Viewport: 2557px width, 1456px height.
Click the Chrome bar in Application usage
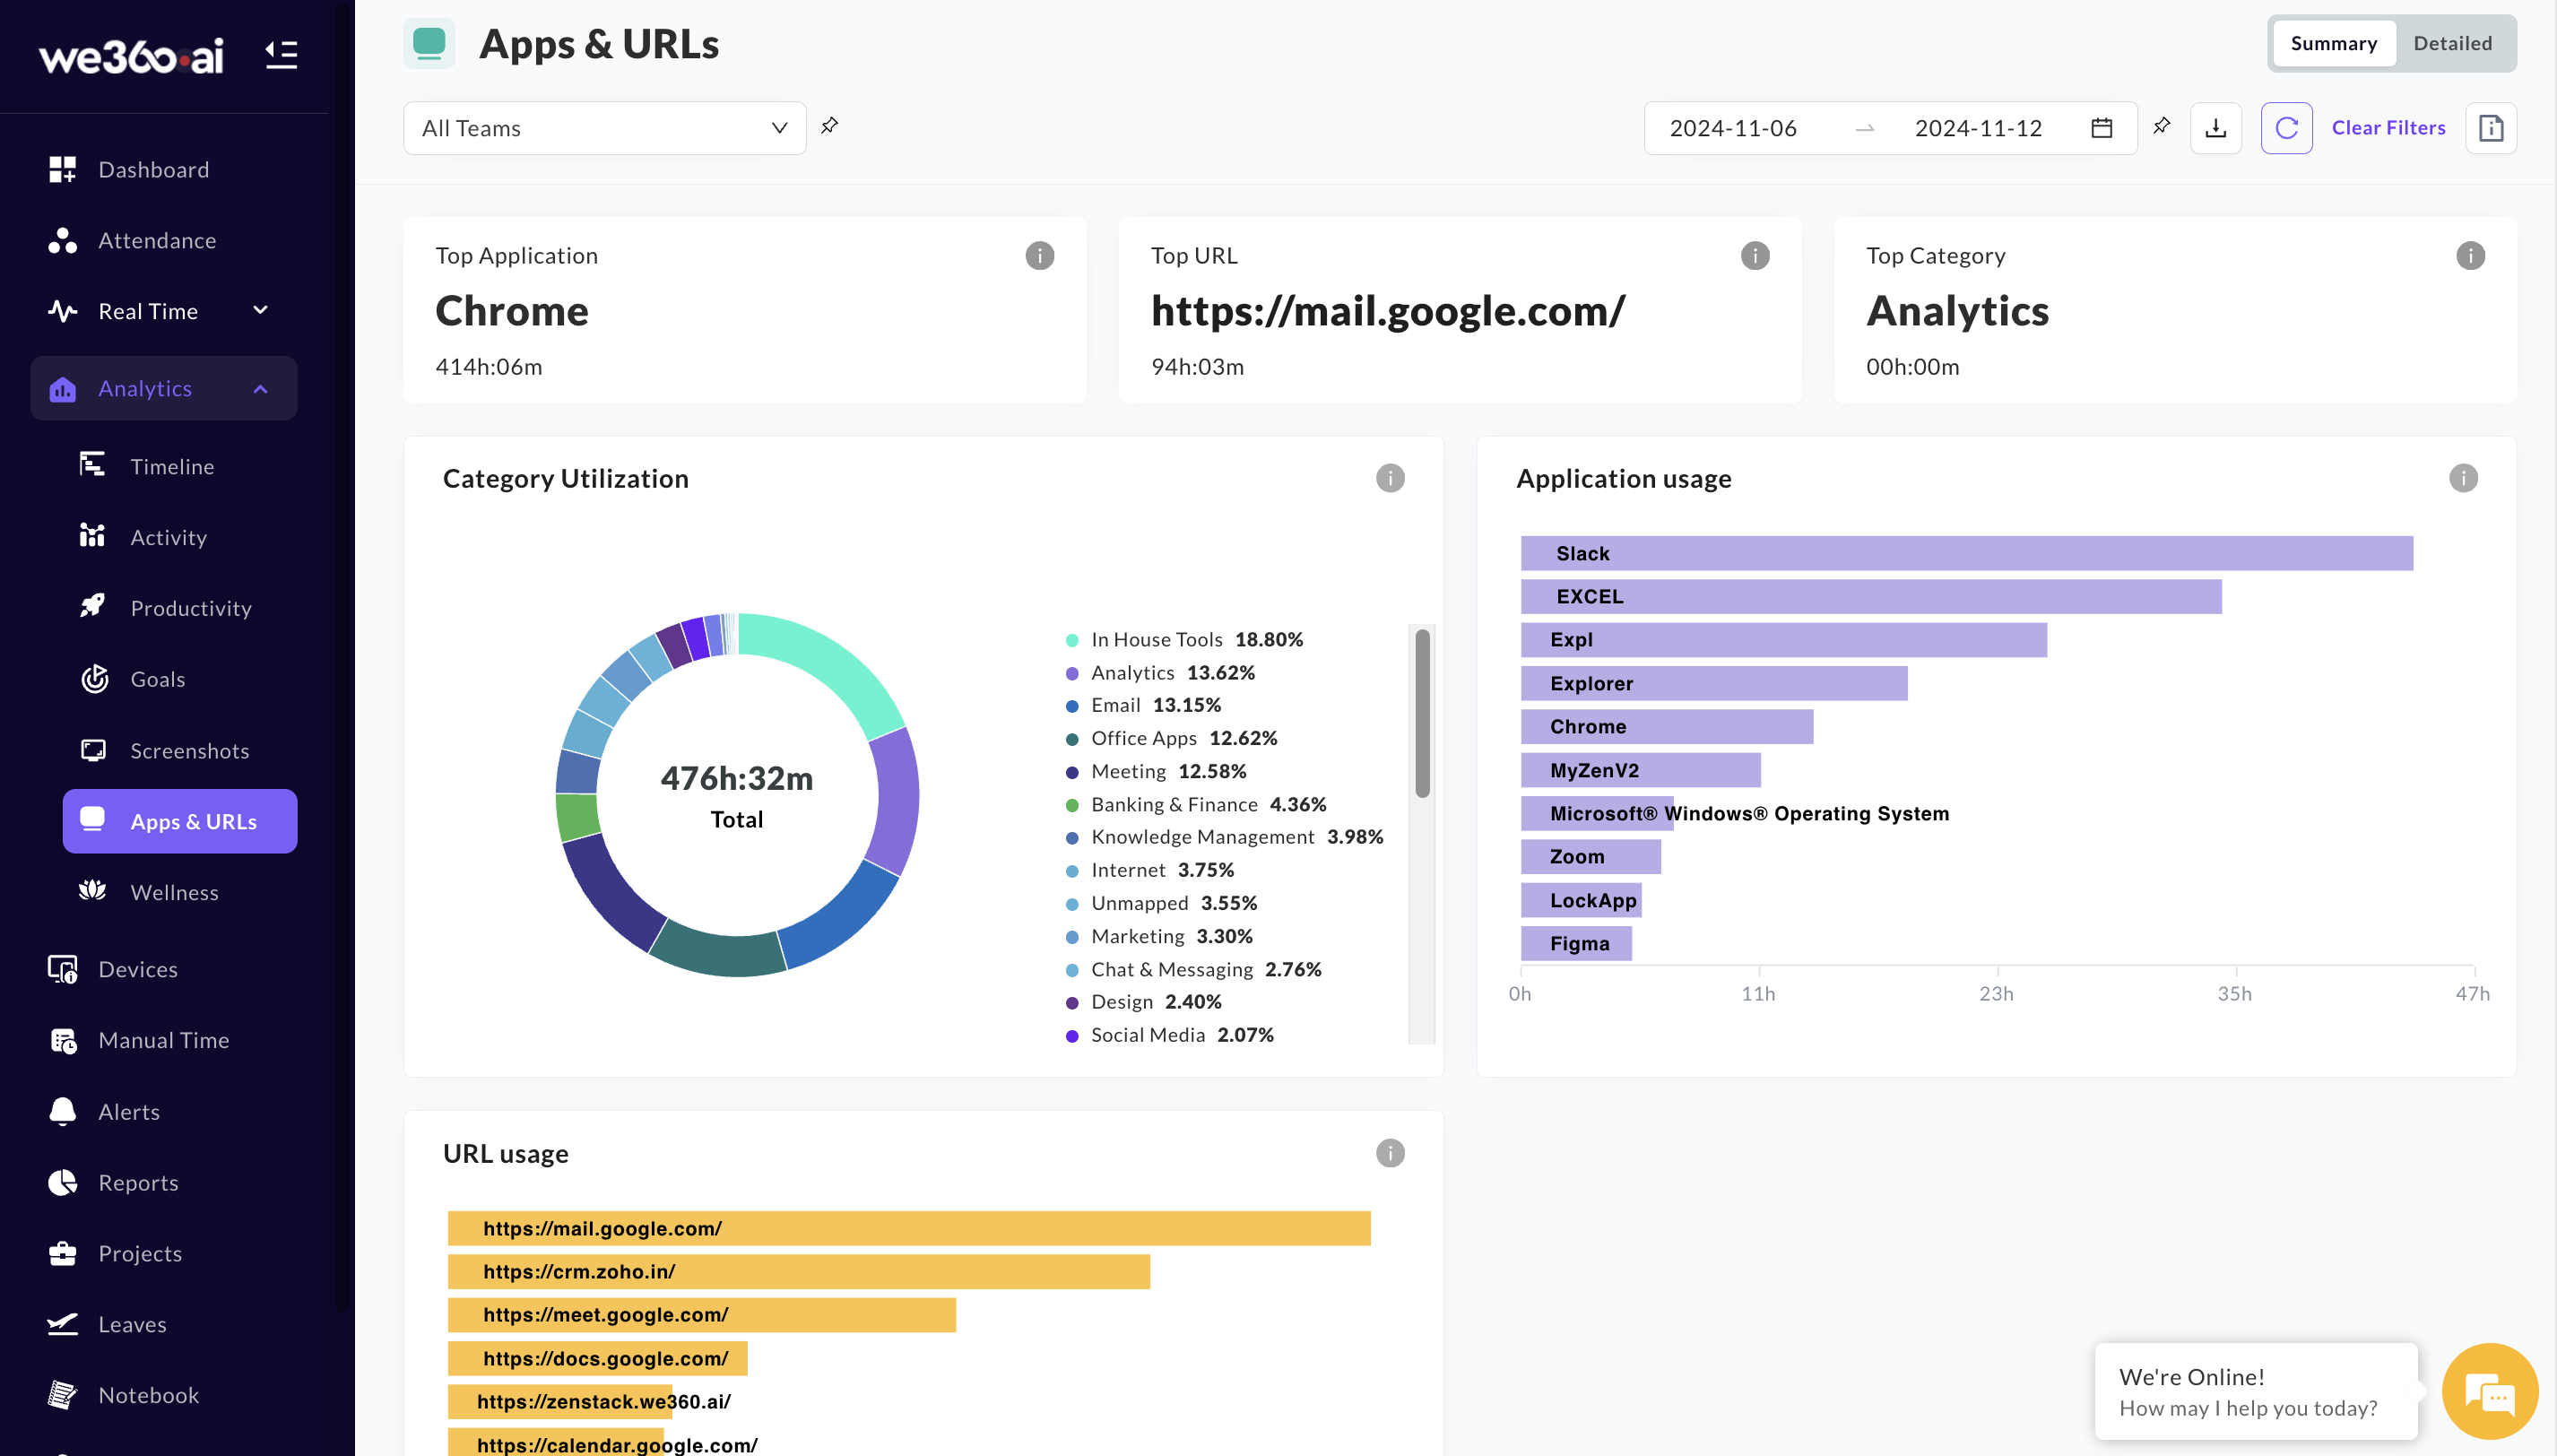click(x=1666, y=726)
